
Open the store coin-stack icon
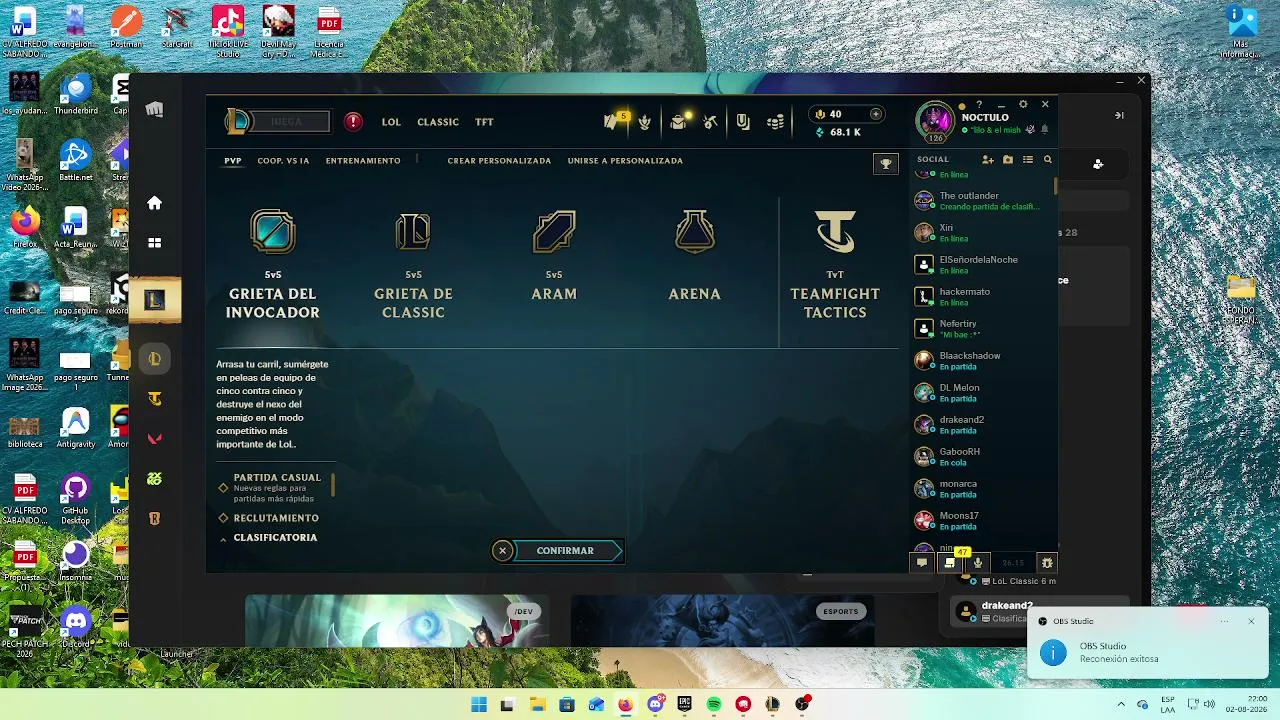[x=775, y=122]
